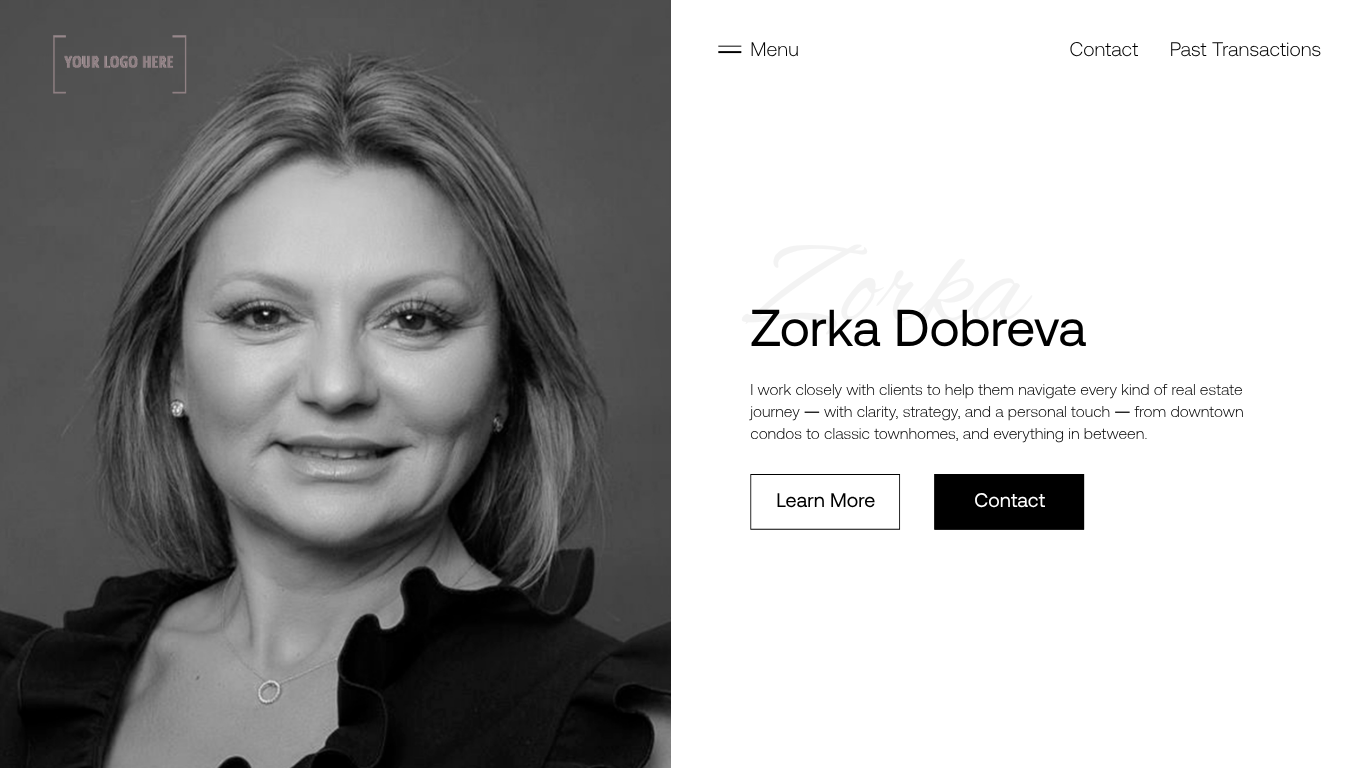
Task: Click the words "from downtown" in the paragraph
Action: pos(1189,412)
